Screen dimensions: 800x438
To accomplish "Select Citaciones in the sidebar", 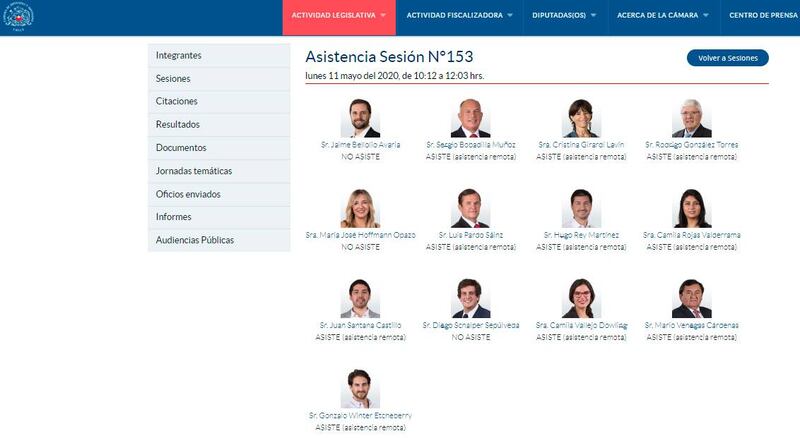I will (219, 101).
